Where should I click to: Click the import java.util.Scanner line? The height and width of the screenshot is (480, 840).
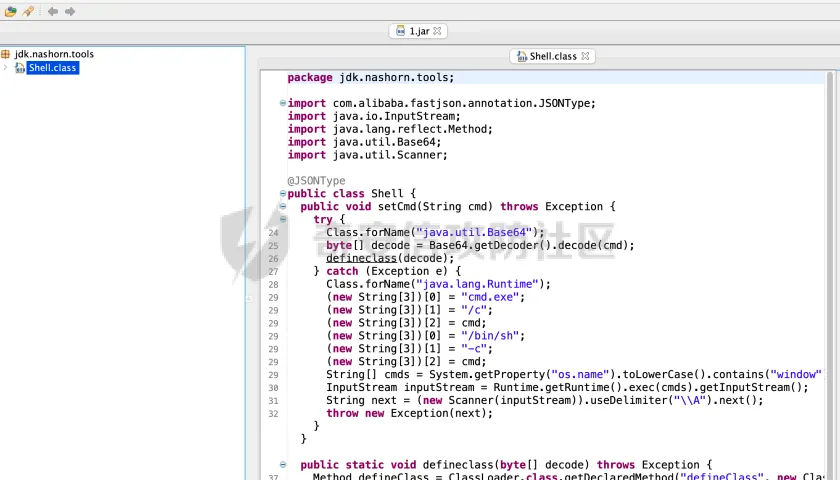pyautogui.click(x=368, y=155)
